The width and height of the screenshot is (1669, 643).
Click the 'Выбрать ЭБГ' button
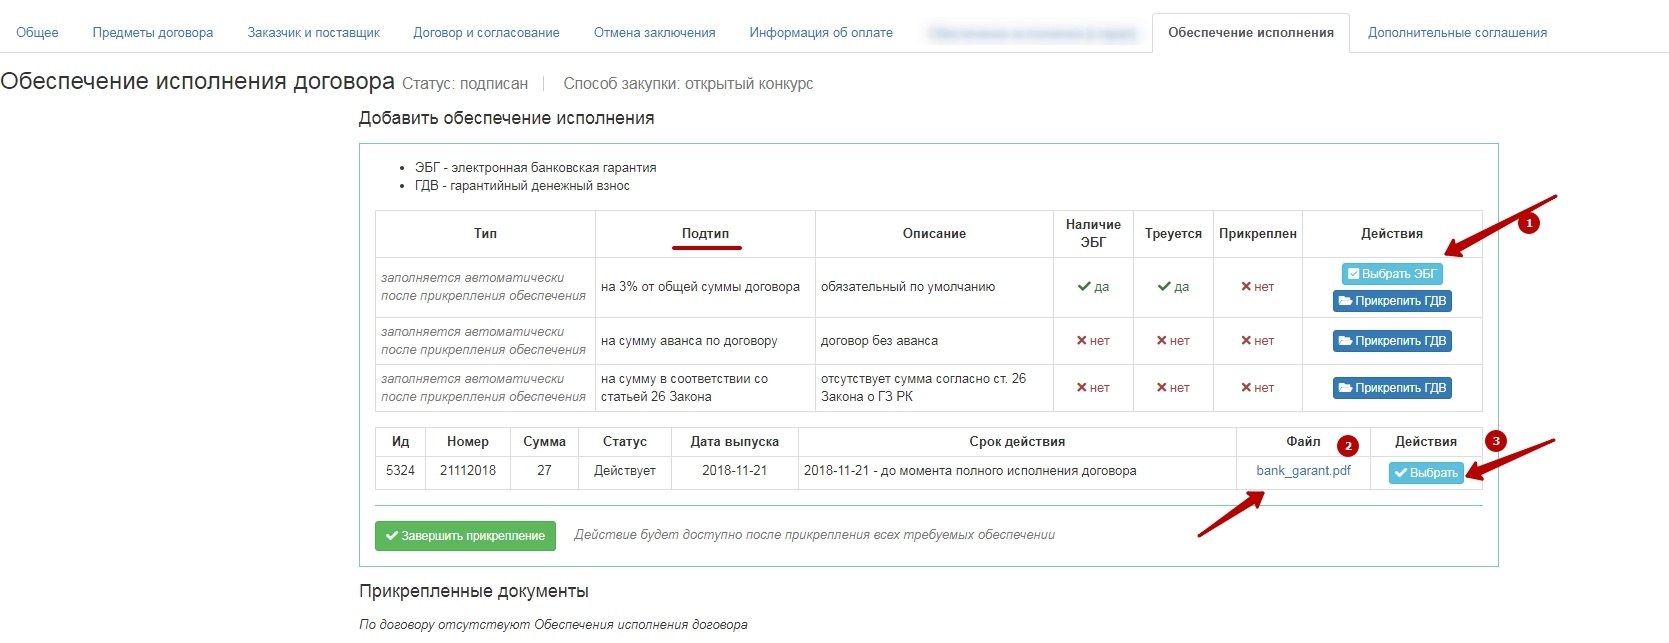(x=1391, y=274)
